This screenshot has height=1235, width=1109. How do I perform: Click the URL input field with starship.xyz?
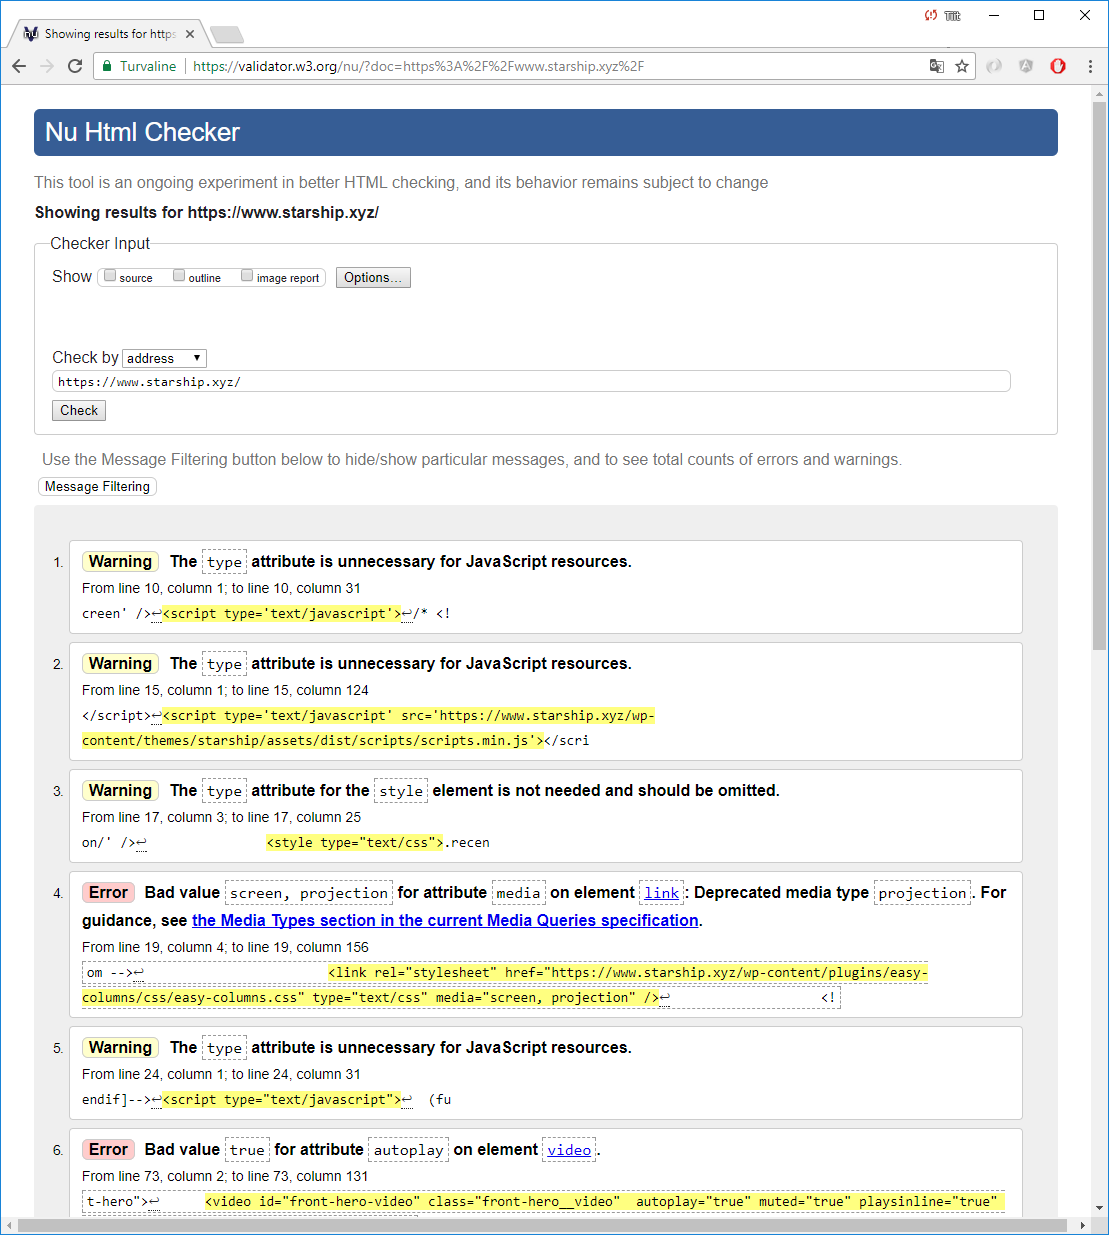click(530, 382)
